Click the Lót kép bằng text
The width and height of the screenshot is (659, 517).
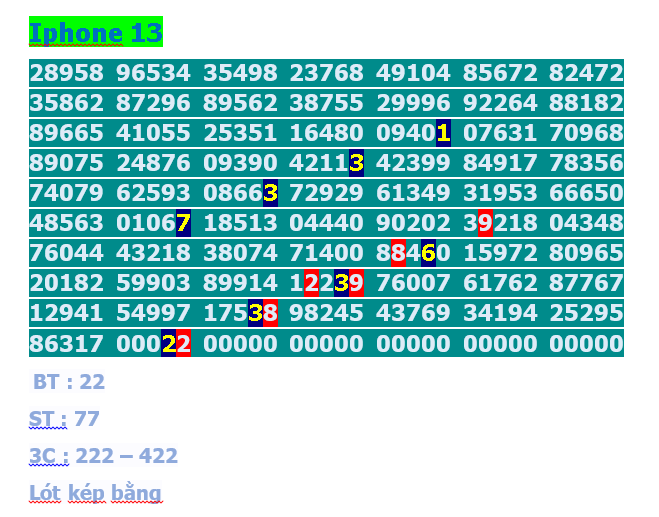coord(95,492)
